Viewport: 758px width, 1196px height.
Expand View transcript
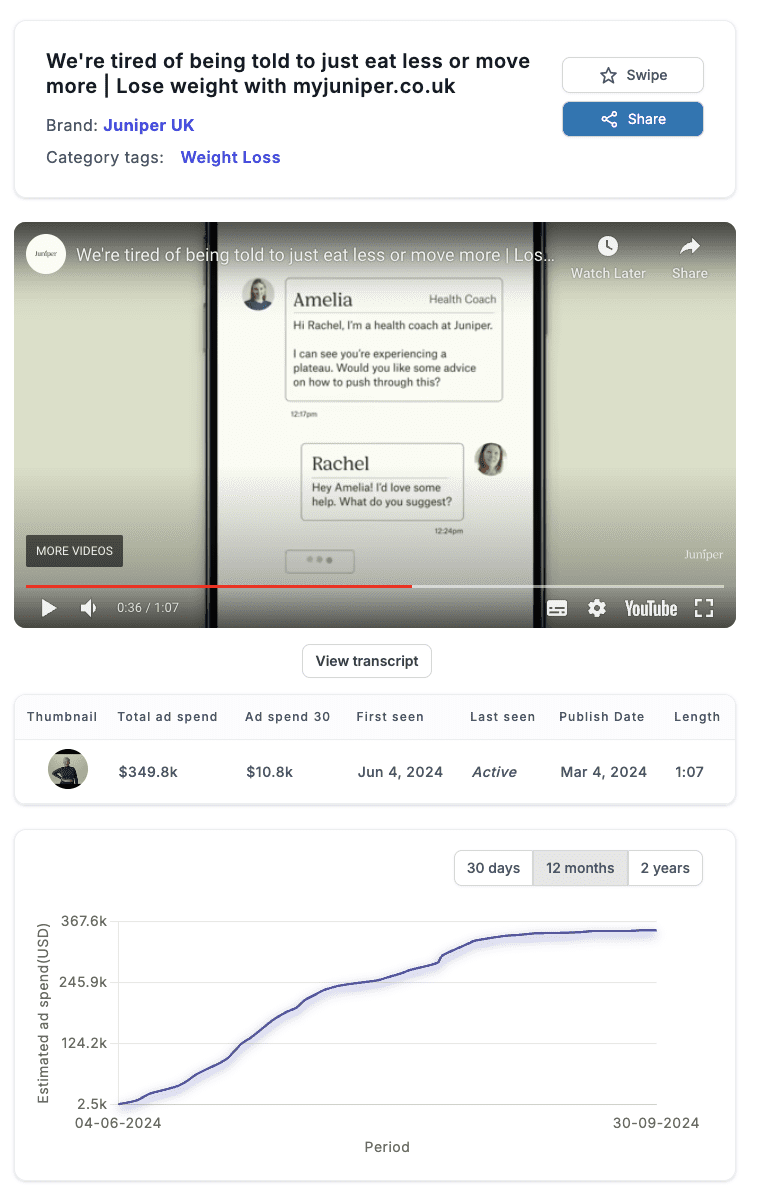[367, 661]
